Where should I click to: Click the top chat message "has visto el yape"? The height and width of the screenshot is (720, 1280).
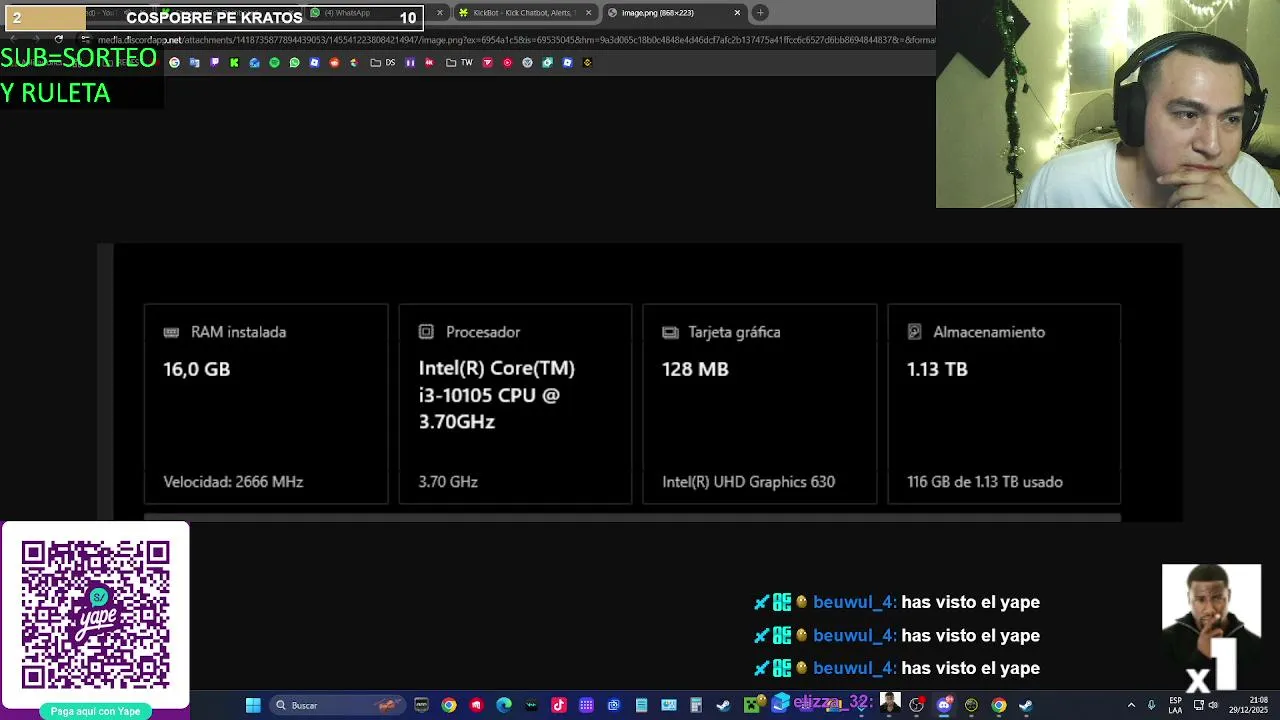970,602
